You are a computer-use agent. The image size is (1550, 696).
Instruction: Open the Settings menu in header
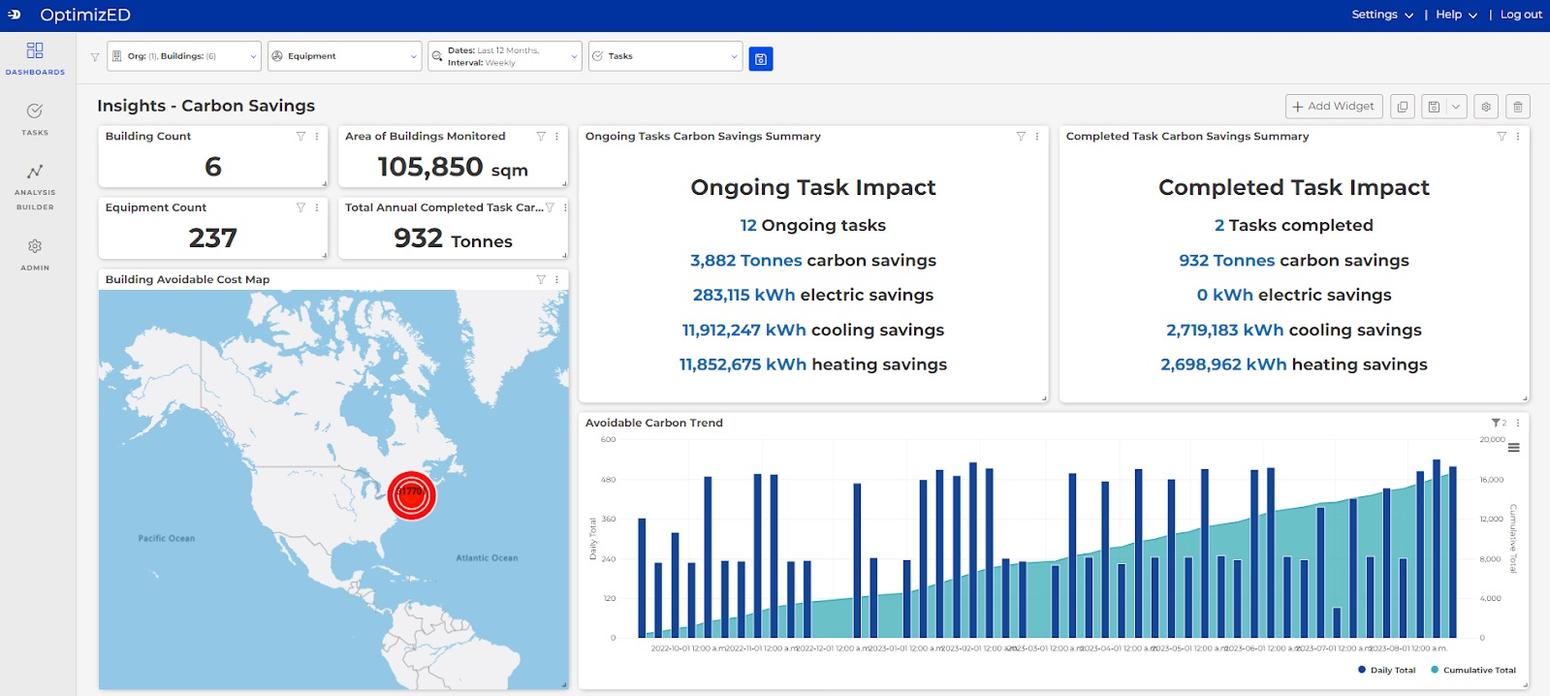coord(1381,15)
